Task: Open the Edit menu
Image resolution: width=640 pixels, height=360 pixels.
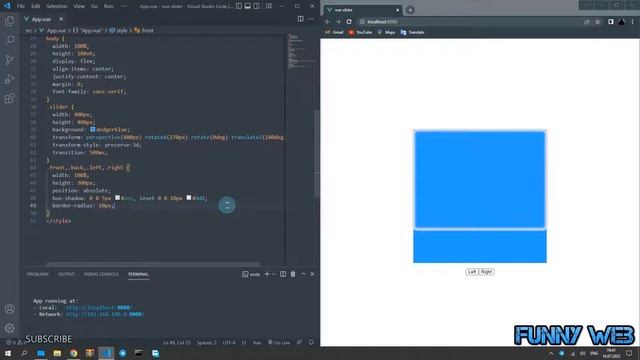Action: tap(36, 6)
